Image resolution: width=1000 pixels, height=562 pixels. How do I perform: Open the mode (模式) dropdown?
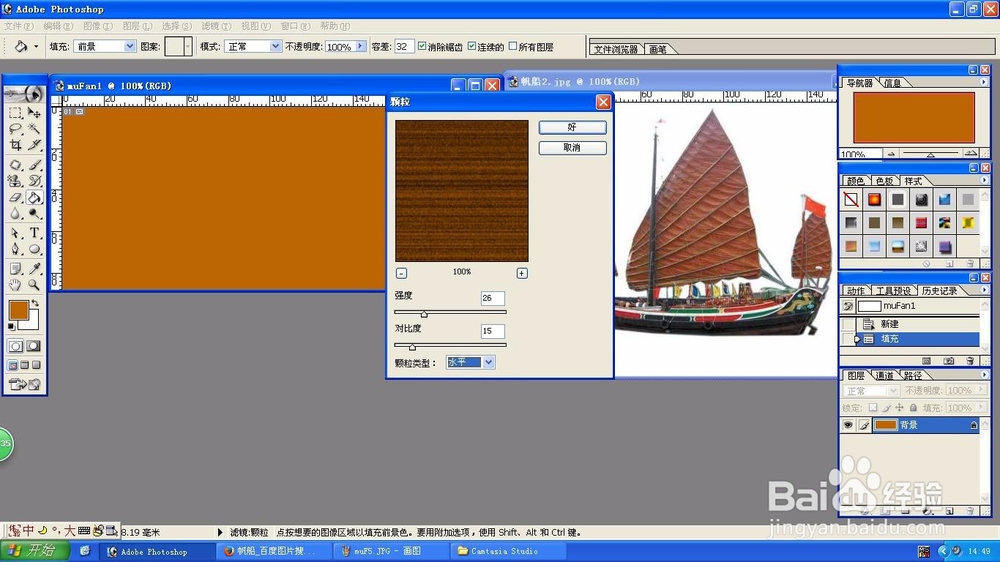click(x=275, y=46)
